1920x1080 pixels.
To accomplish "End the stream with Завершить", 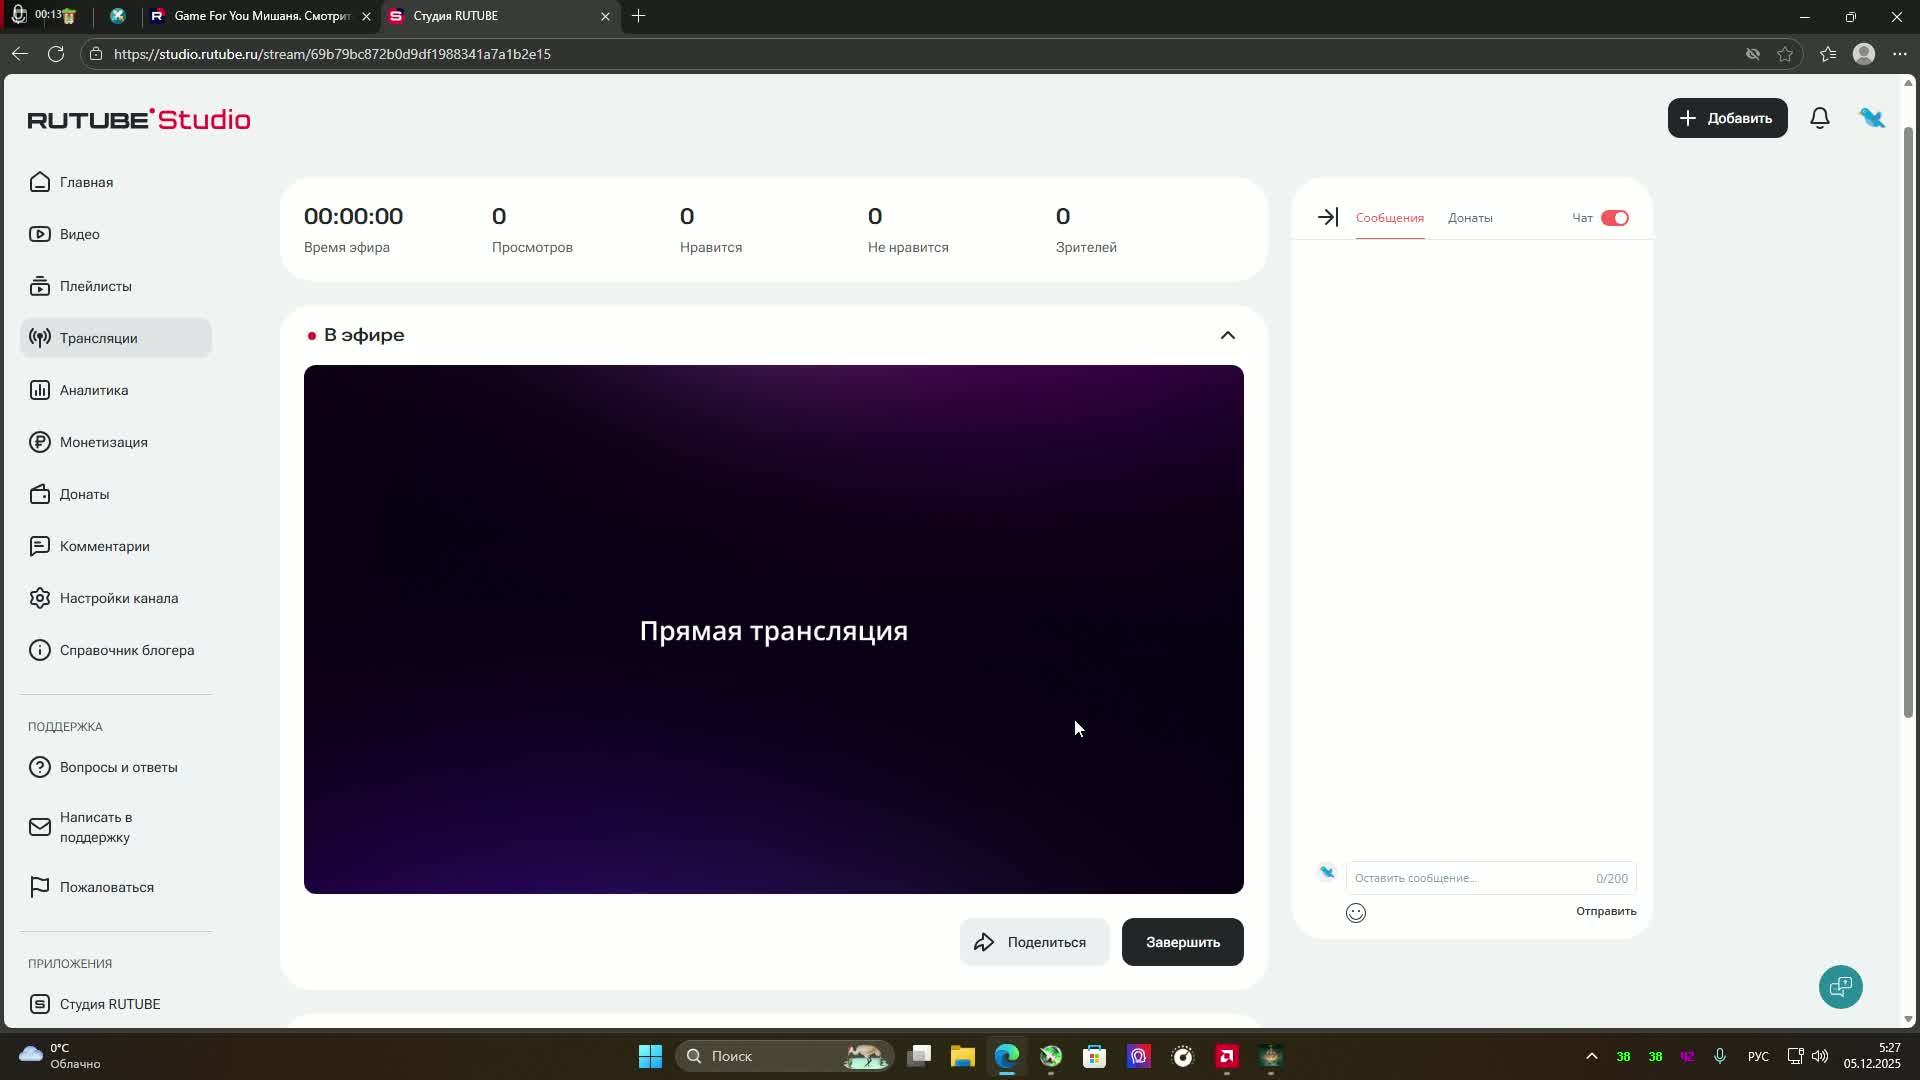I will tap(1181, 941).
